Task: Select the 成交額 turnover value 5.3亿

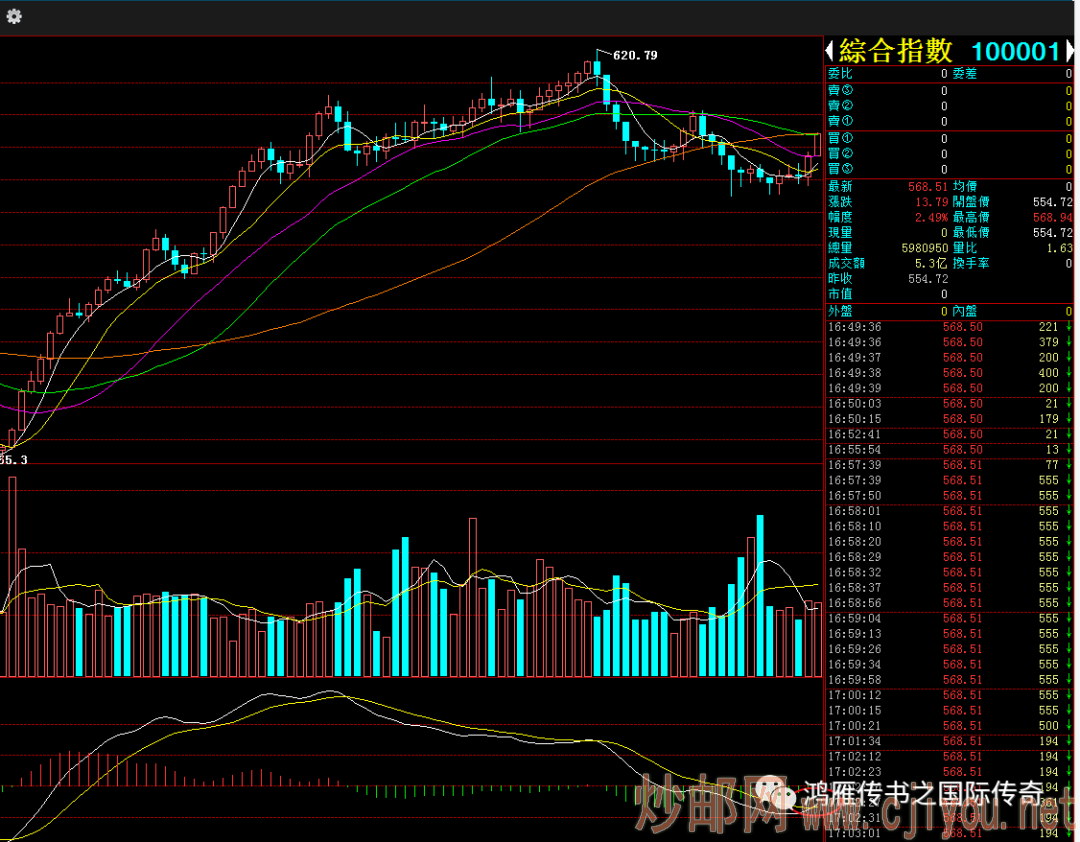Action: coord(931,263)
